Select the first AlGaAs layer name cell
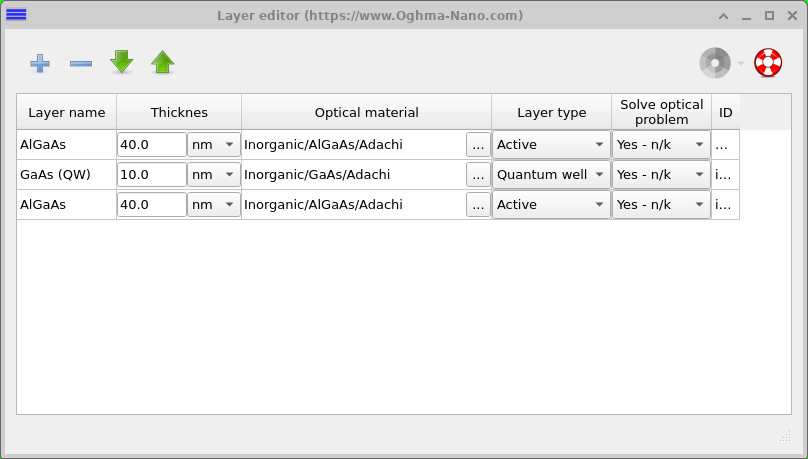This screenshot has width=808, height=459. (x=66, y=145)
